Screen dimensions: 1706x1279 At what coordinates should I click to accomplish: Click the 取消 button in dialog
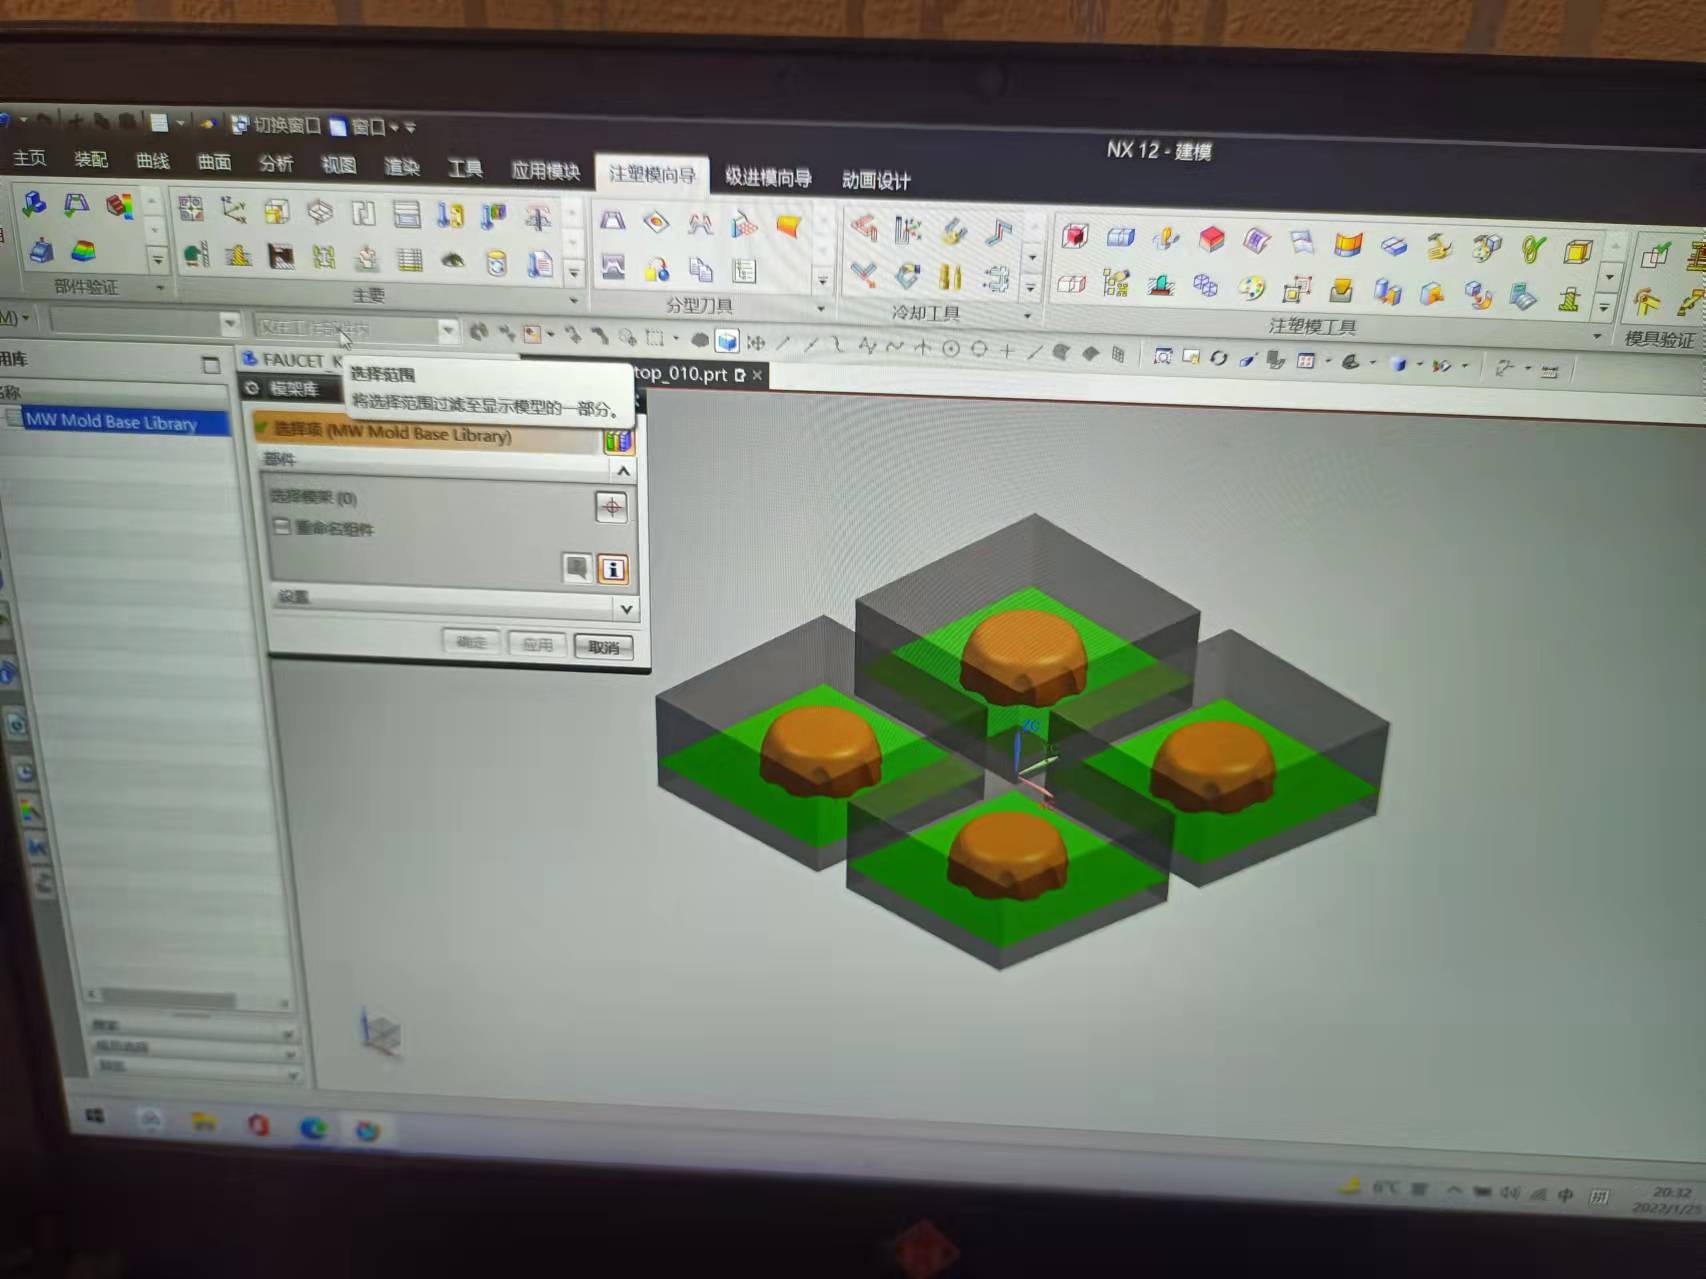pyautogui.click(x=603, y=646)
